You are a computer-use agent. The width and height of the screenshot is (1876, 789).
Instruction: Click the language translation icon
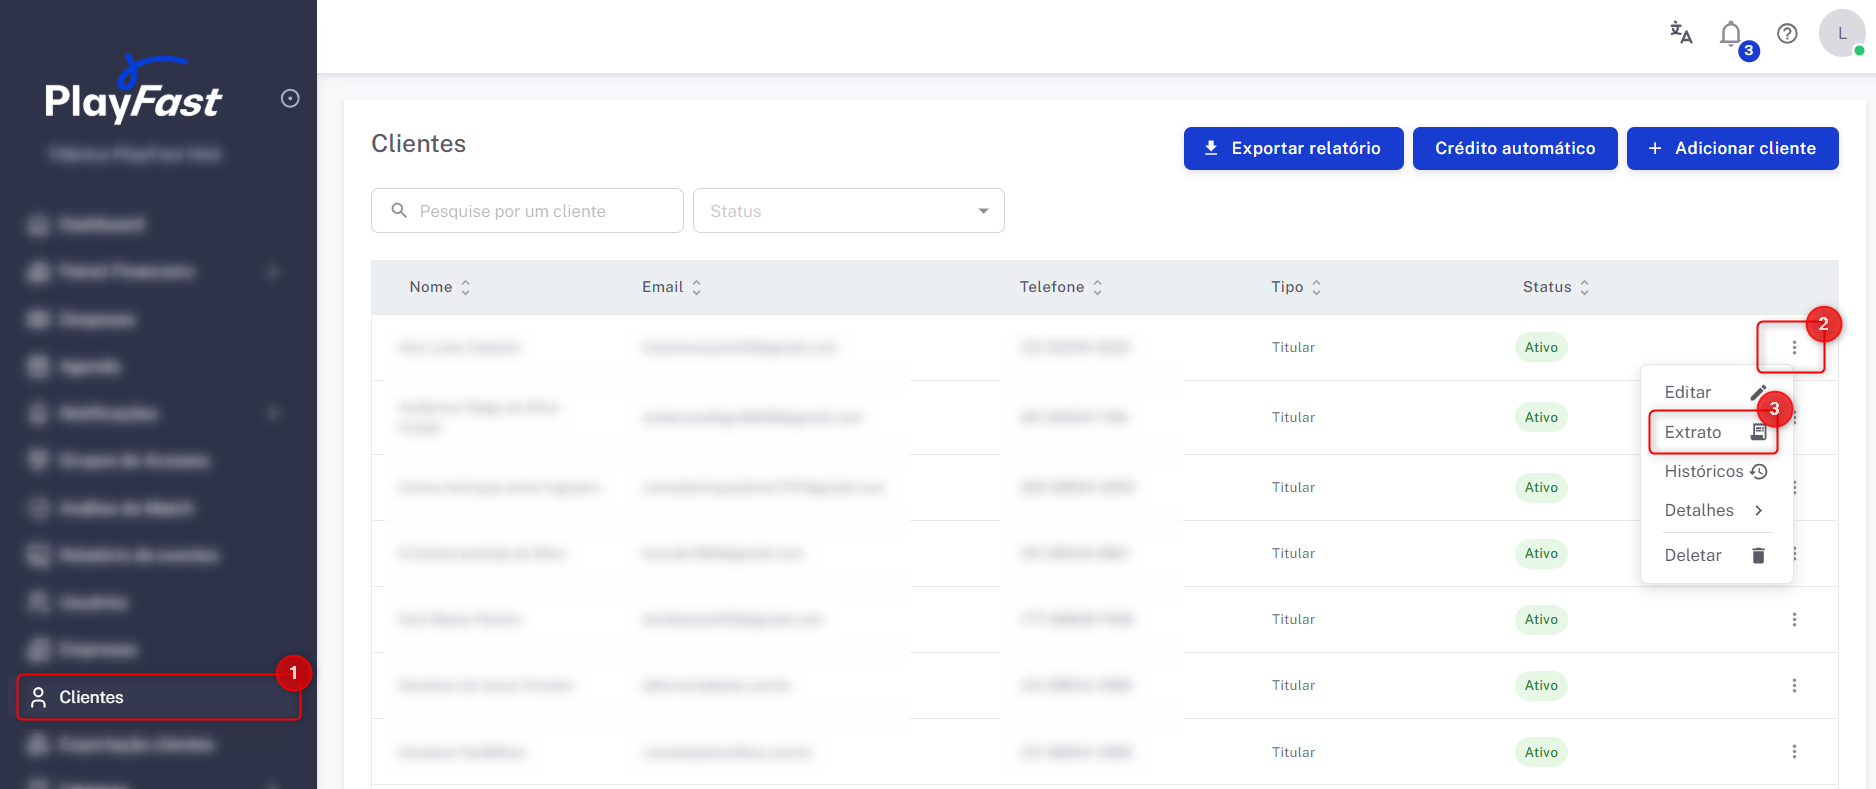point(1681,33)
